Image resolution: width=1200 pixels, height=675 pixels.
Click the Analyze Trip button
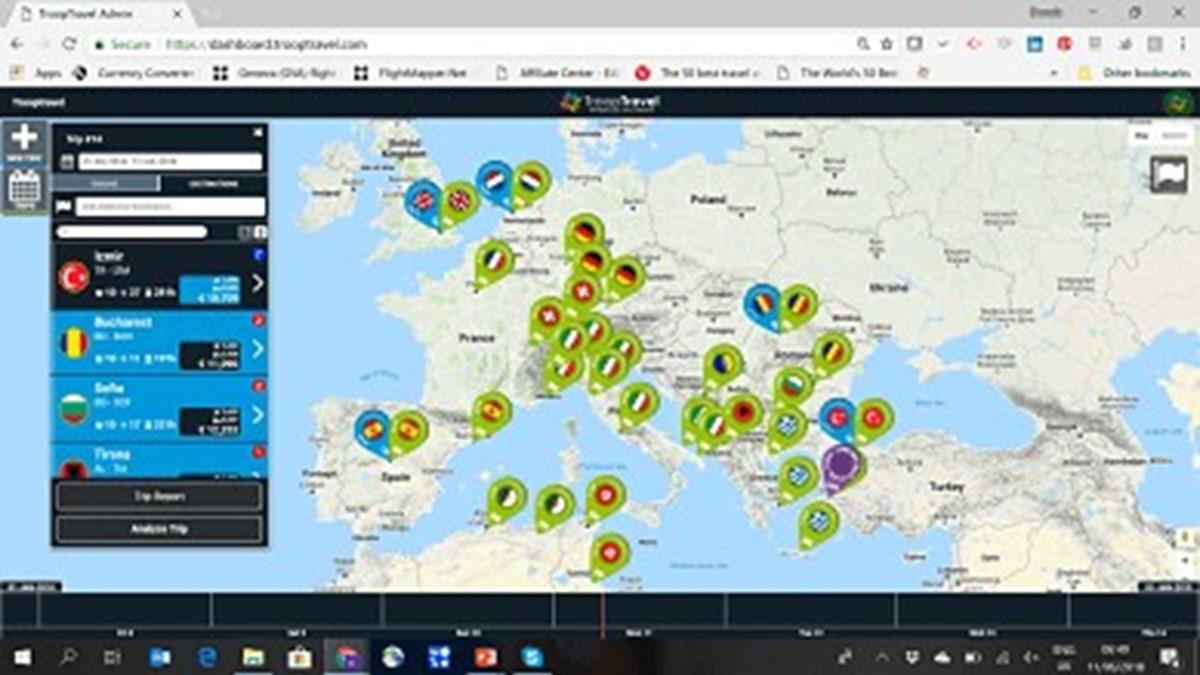(159, 529)
